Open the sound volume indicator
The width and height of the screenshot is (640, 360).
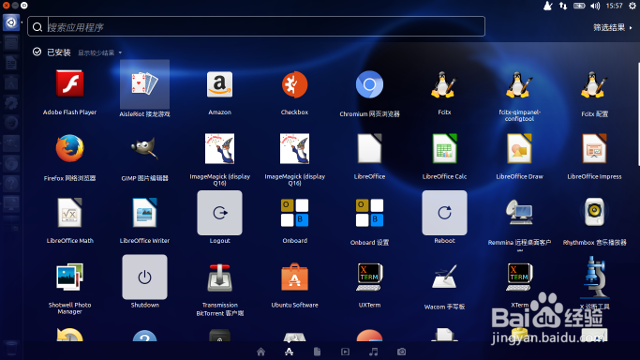(x=595, y=6)
